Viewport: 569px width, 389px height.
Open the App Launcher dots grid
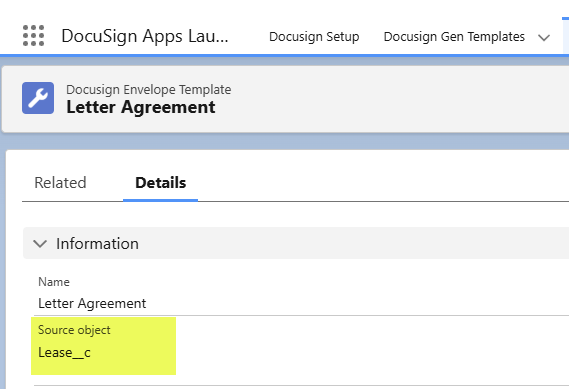(33, 36)
